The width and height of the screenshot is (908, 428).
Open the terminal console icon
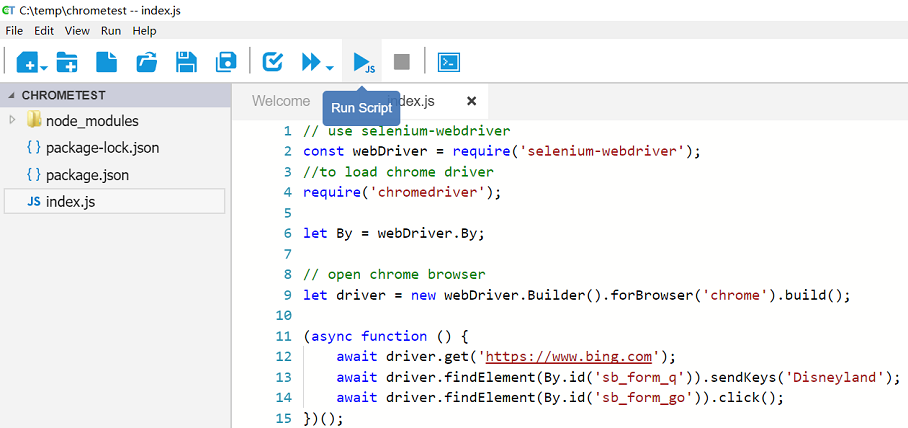click(449, 62)
